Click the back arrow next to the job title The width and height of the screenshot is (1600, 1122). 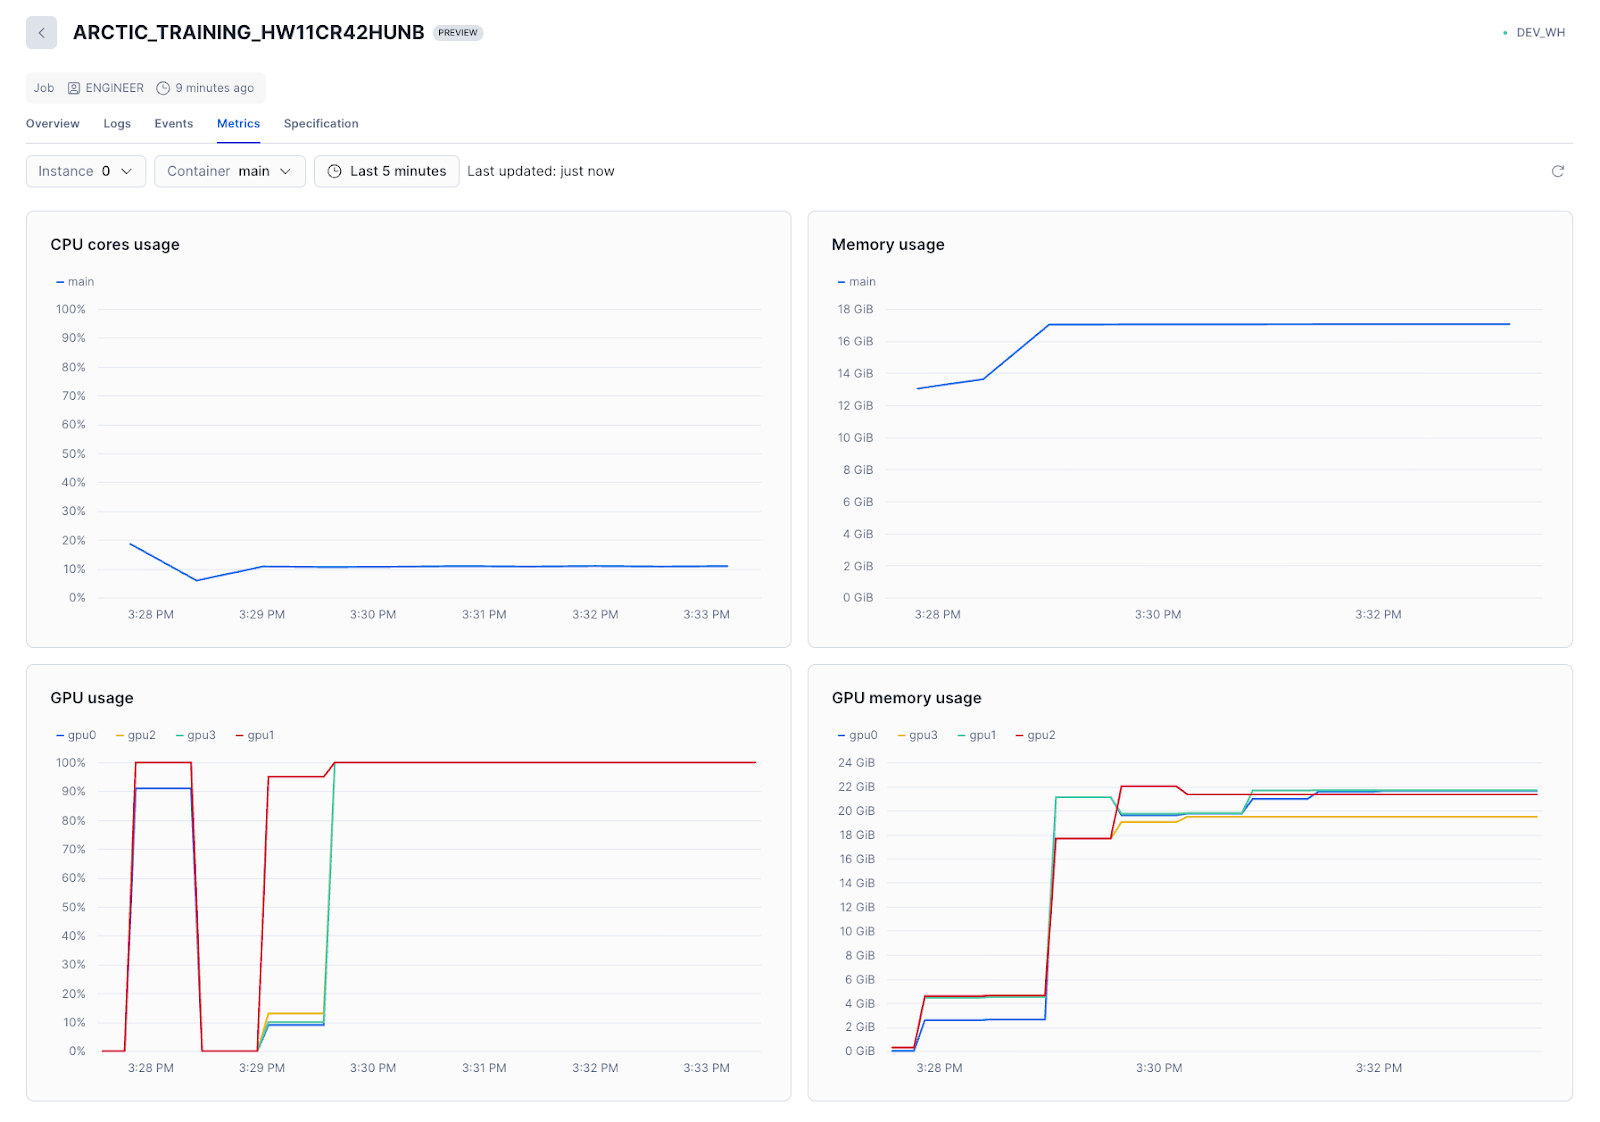pos(41,32)
